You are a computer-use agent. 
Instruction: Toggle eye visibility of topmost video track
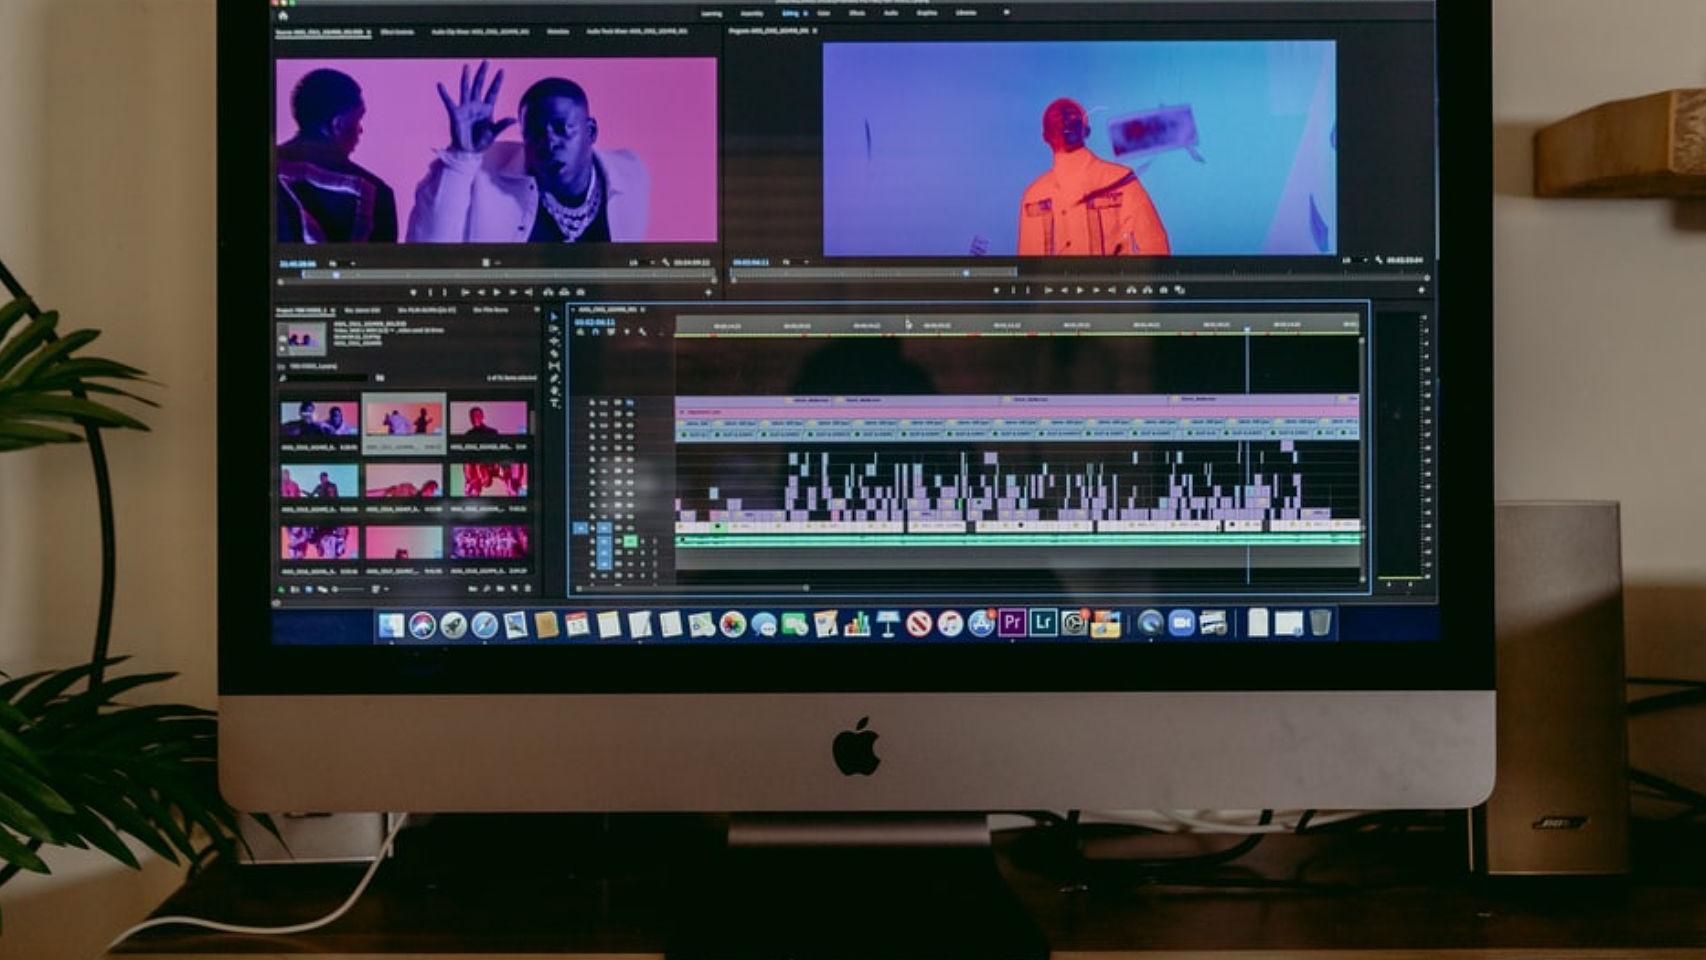630,402
